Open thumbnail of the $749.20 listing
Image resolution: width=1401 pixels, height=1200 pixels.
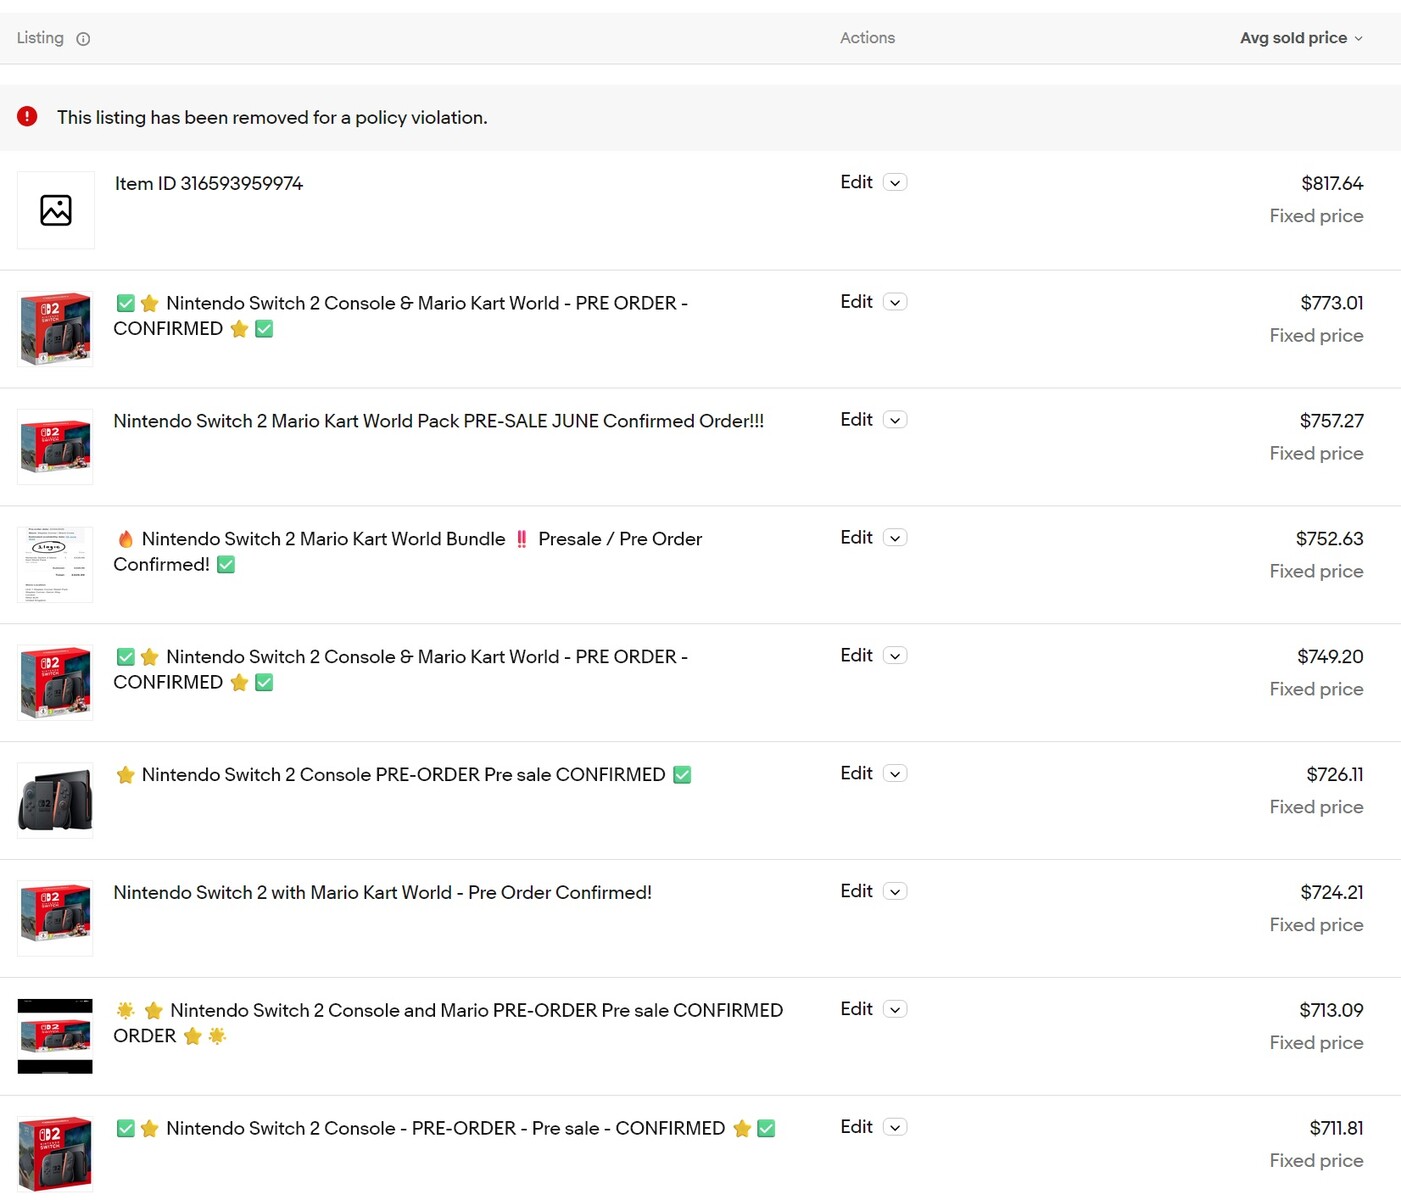click(x=56, y=683)
